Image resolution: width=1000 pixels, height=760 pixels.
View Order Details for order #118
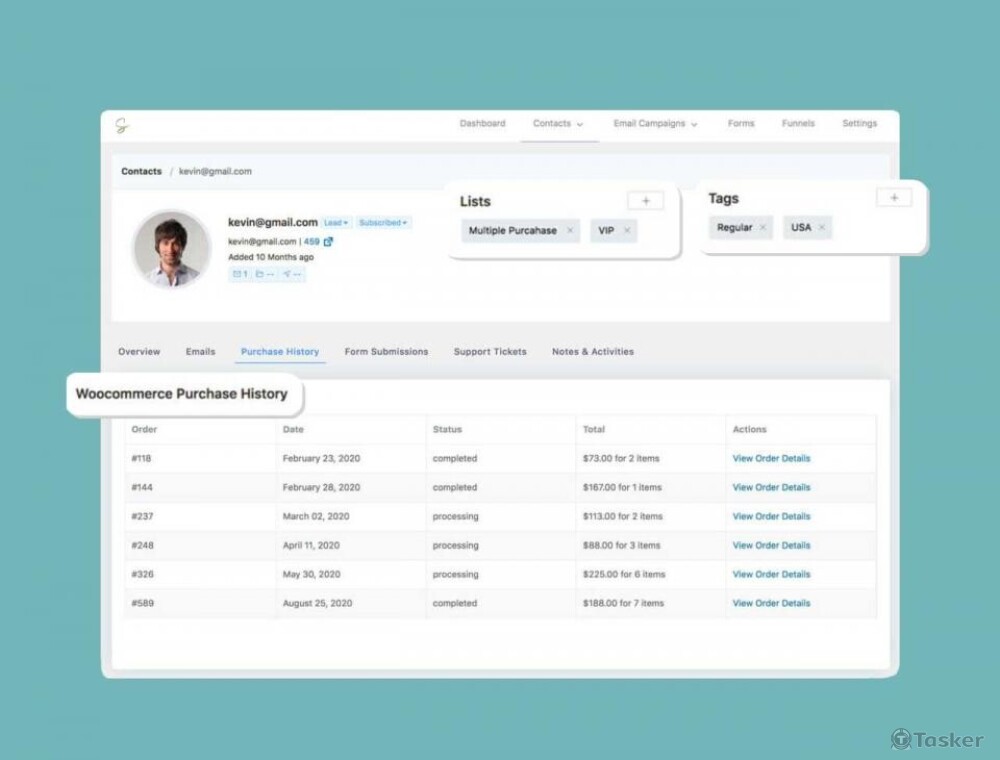(771, 459)
